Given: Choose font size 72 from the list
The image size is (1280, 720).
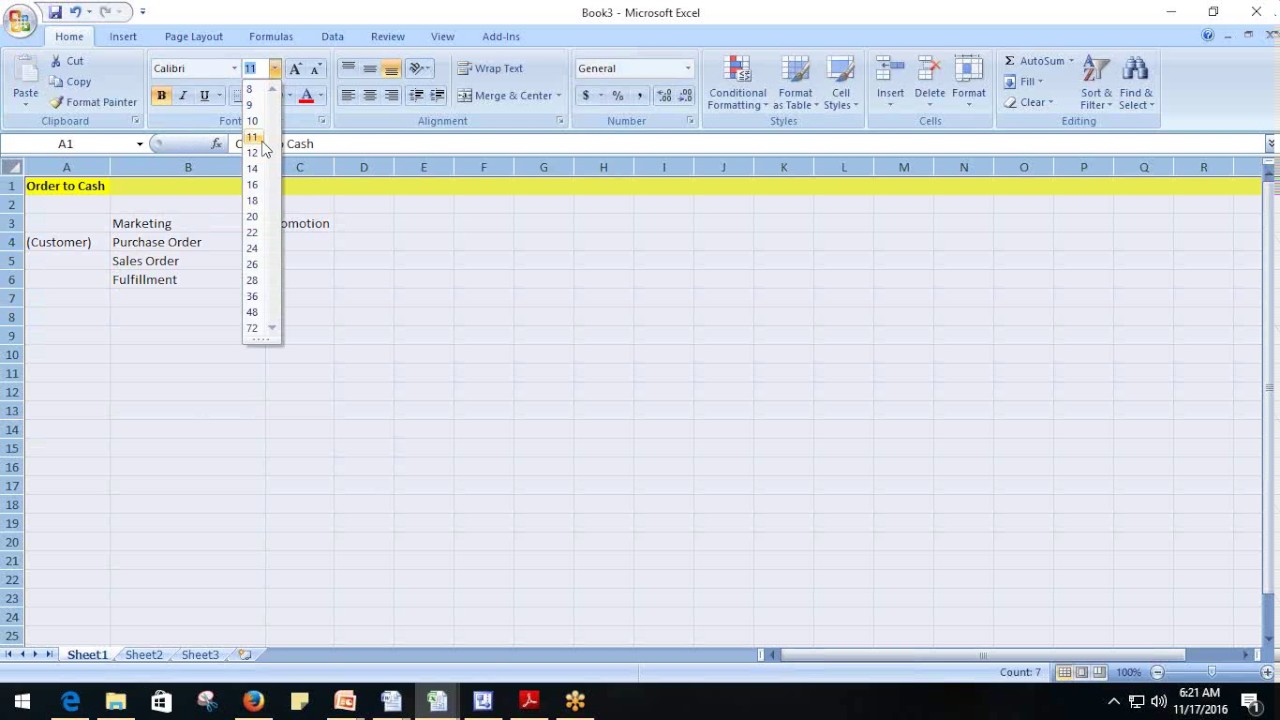Looking at the screenshot, I should [x=252, y=328].
